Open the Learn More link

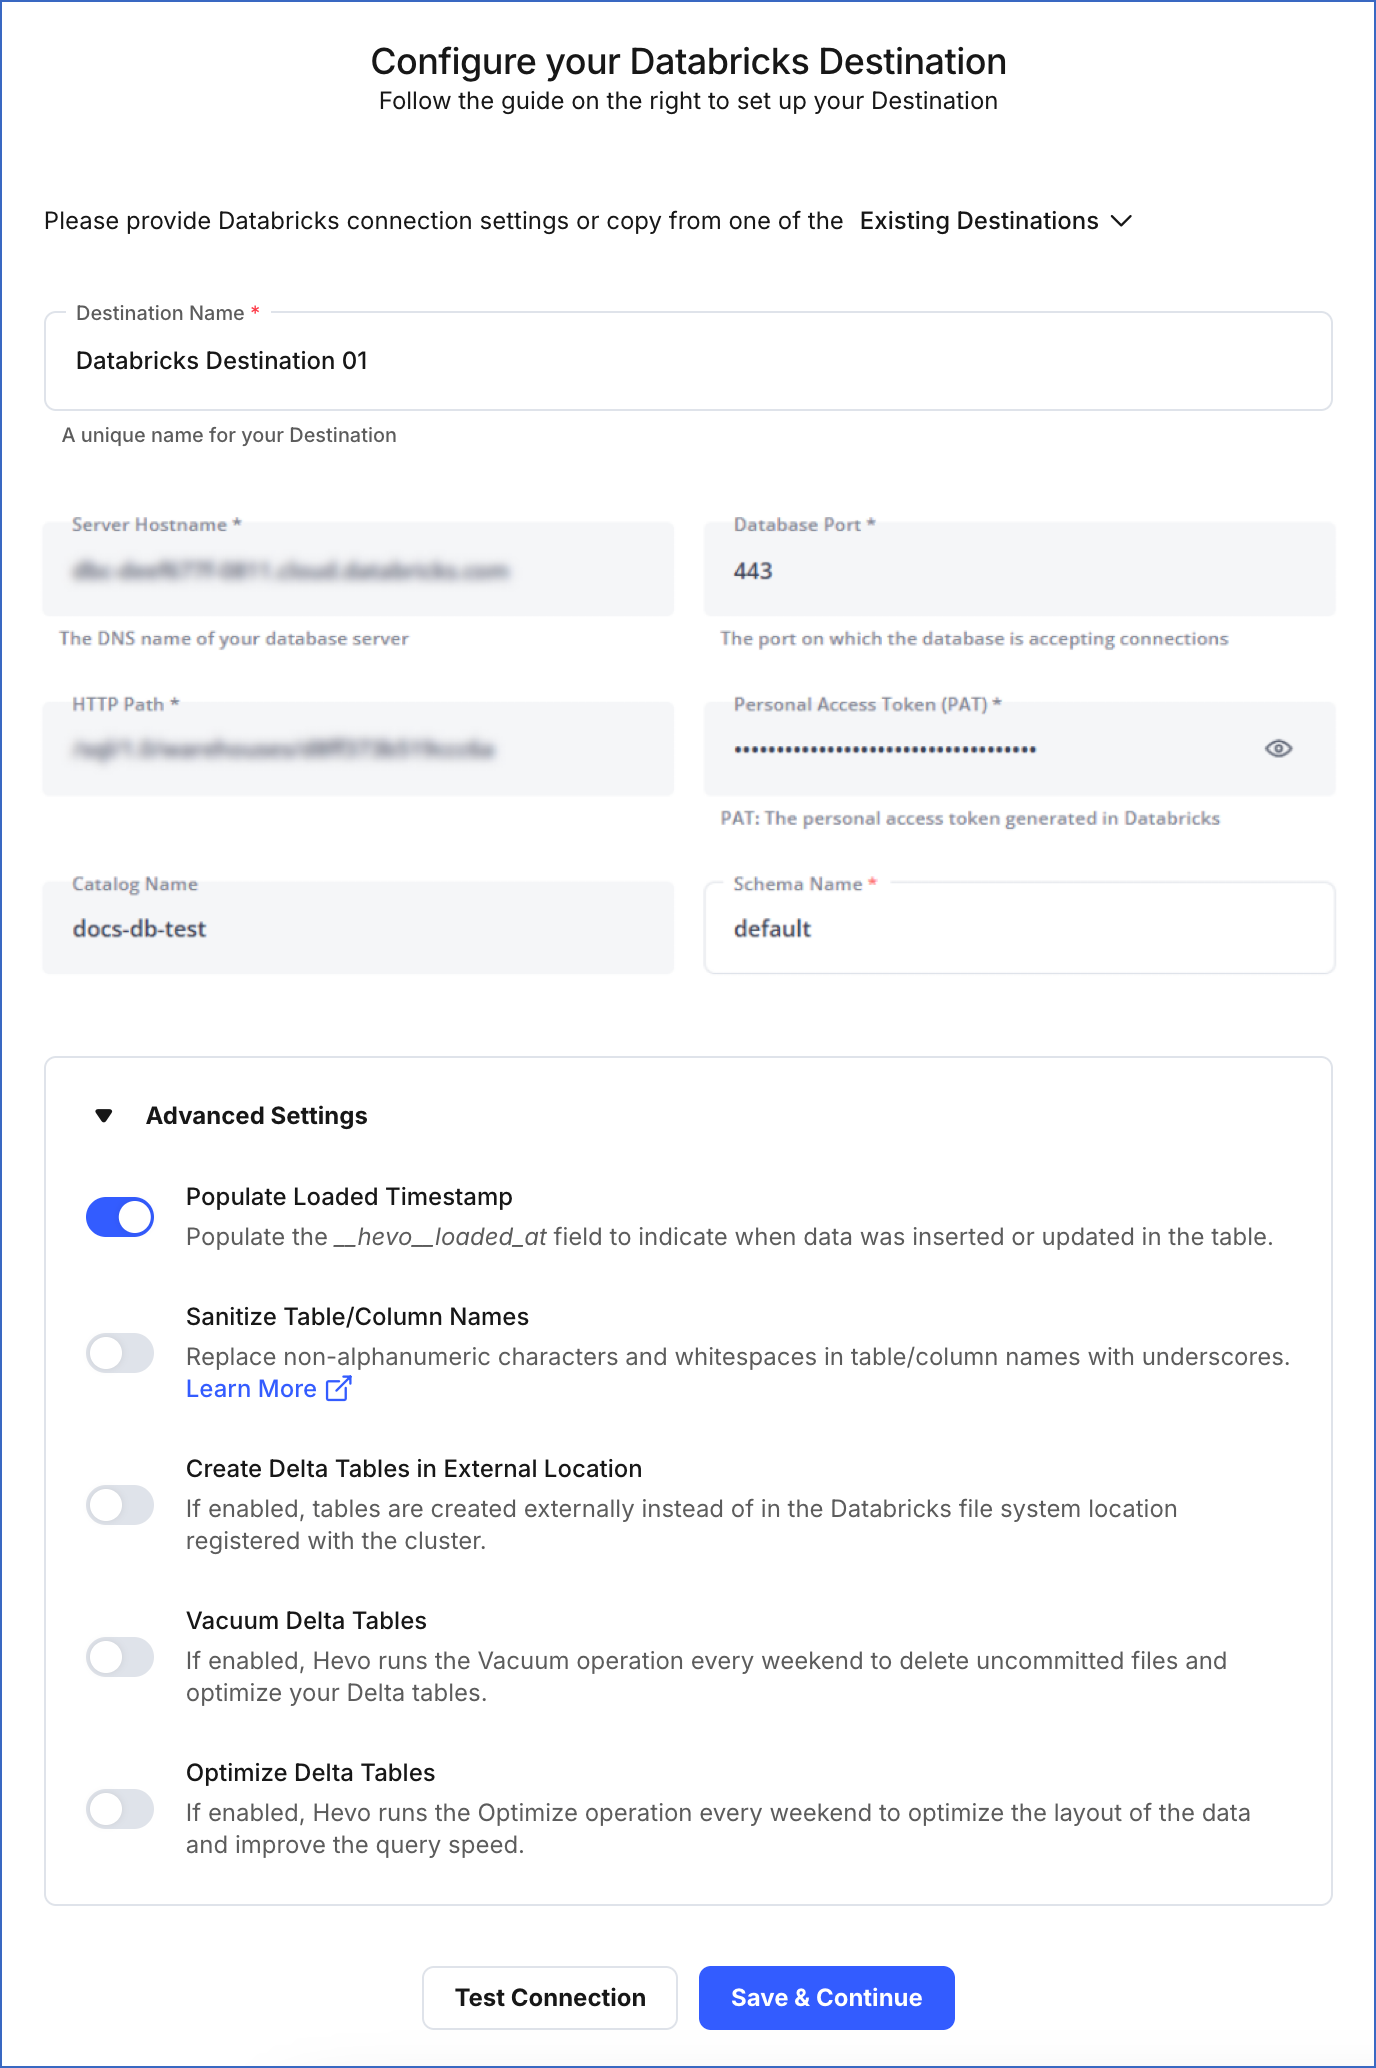click(251, 1388)
